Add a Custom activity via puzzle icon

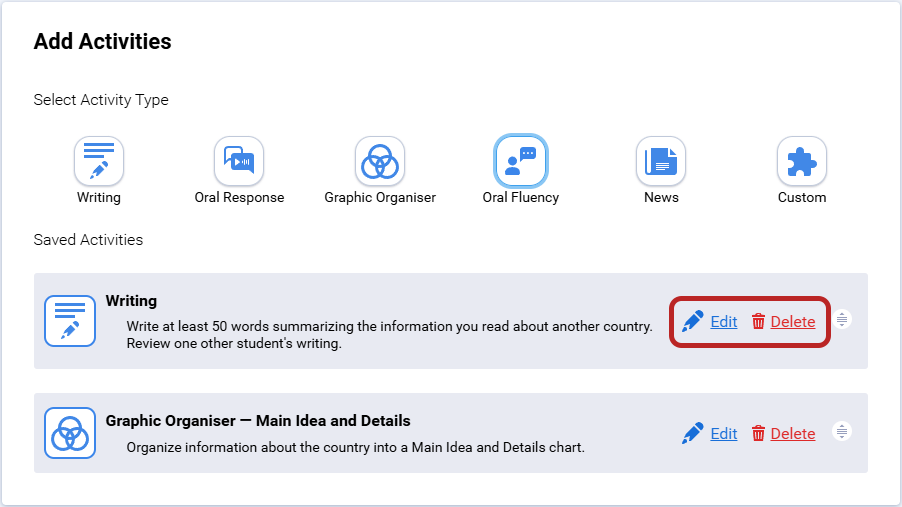point(802,161)
